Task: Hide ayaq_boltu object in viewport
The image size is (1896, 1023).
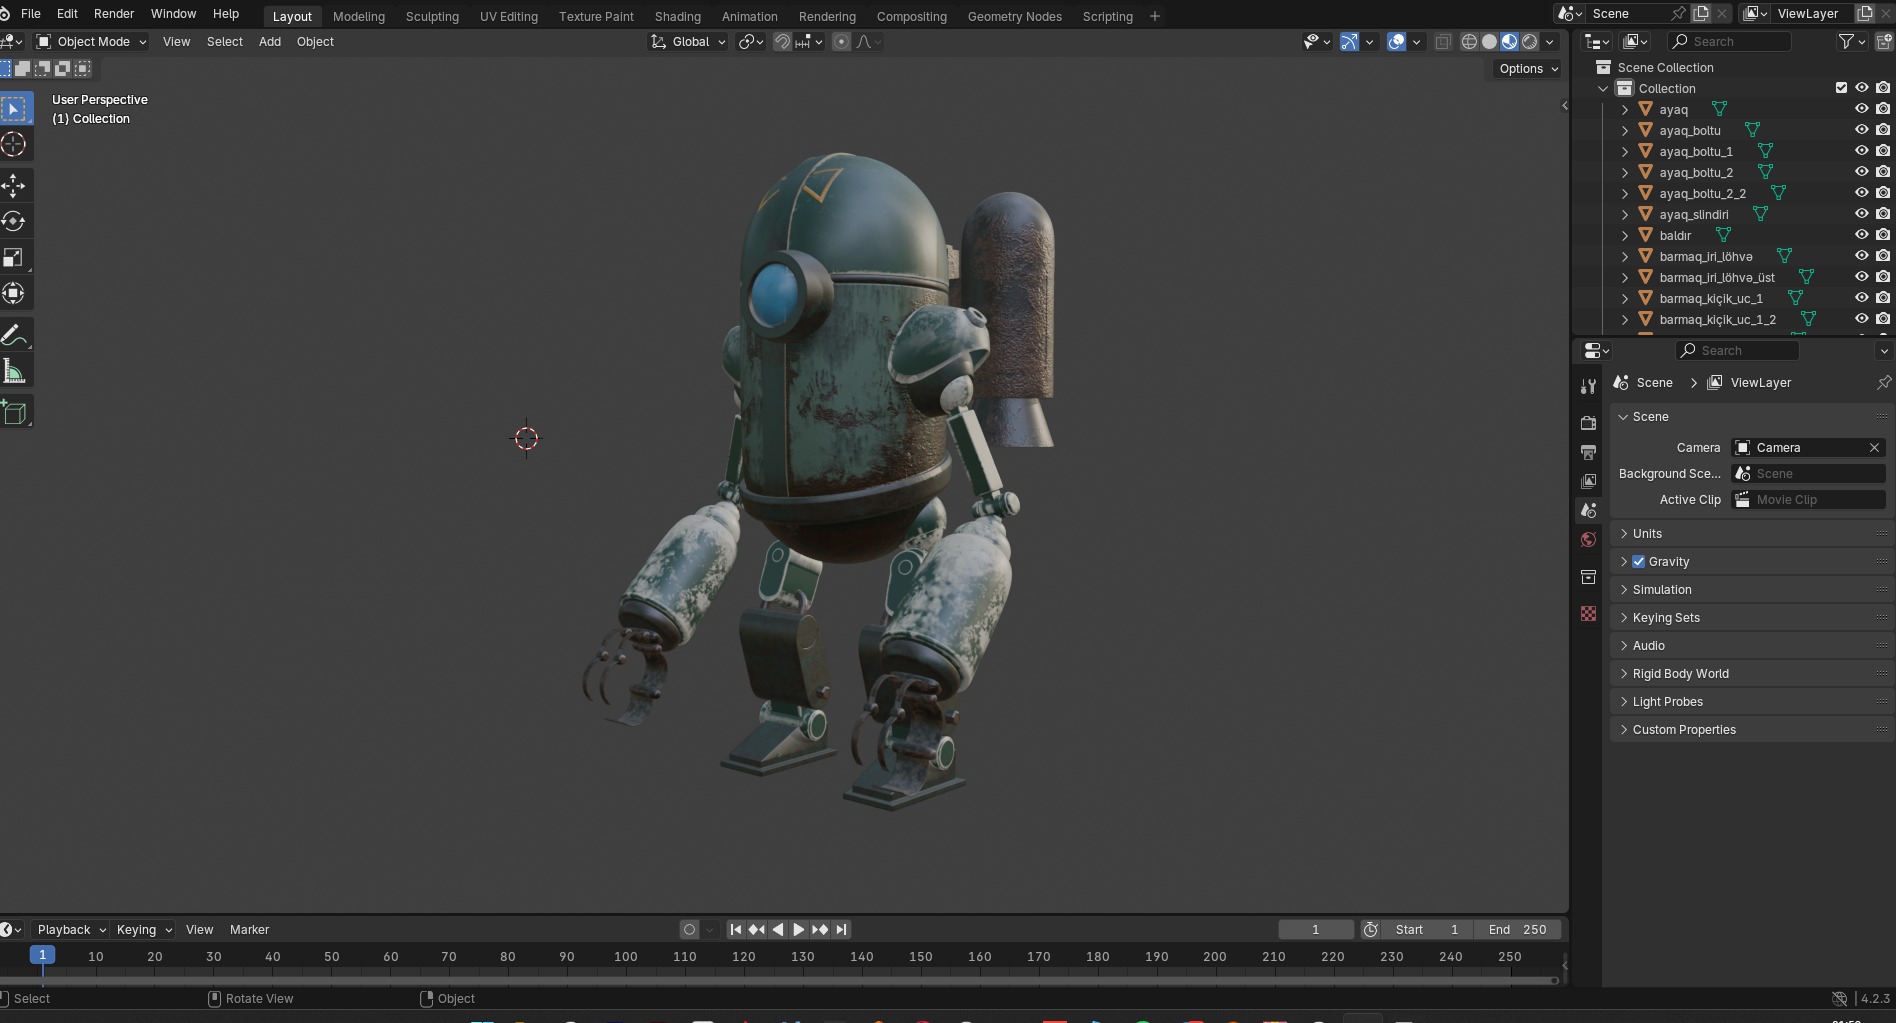Action: (1861, 130)
